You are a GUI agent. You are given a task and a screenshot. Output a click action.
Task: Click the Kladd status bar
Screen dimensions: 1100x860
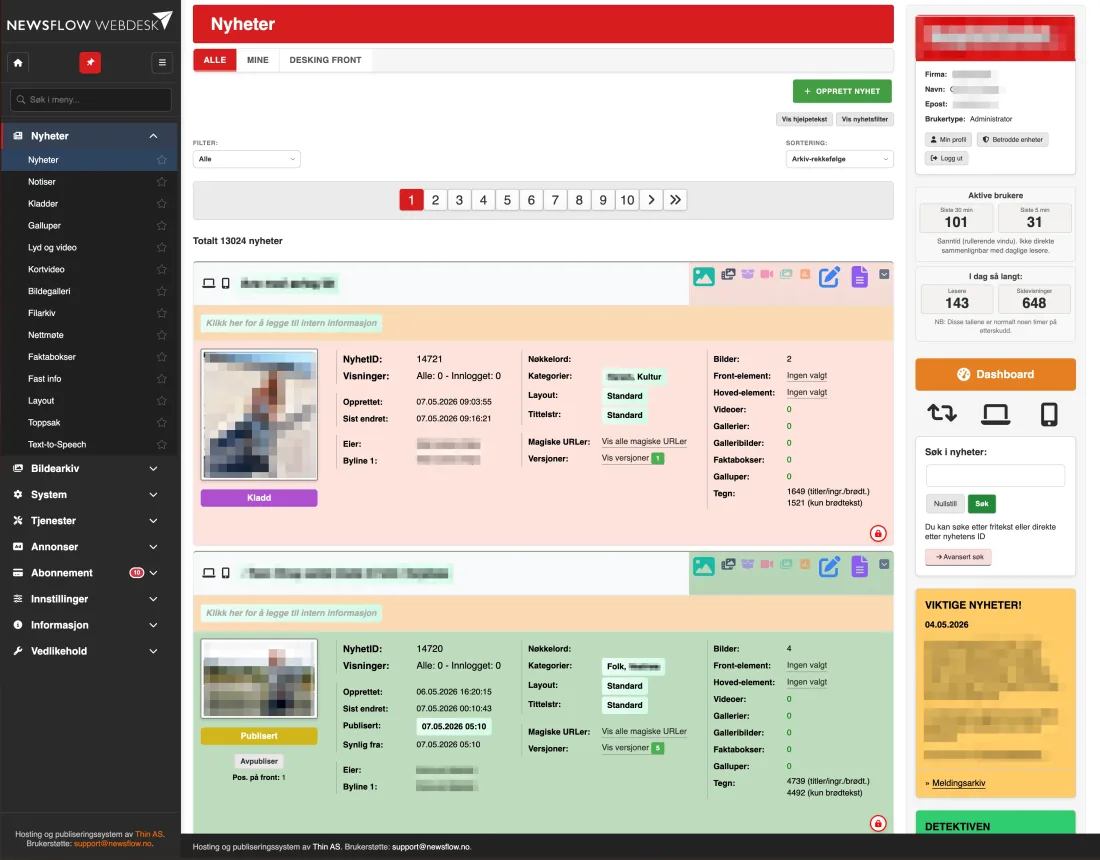click(259, 498)
